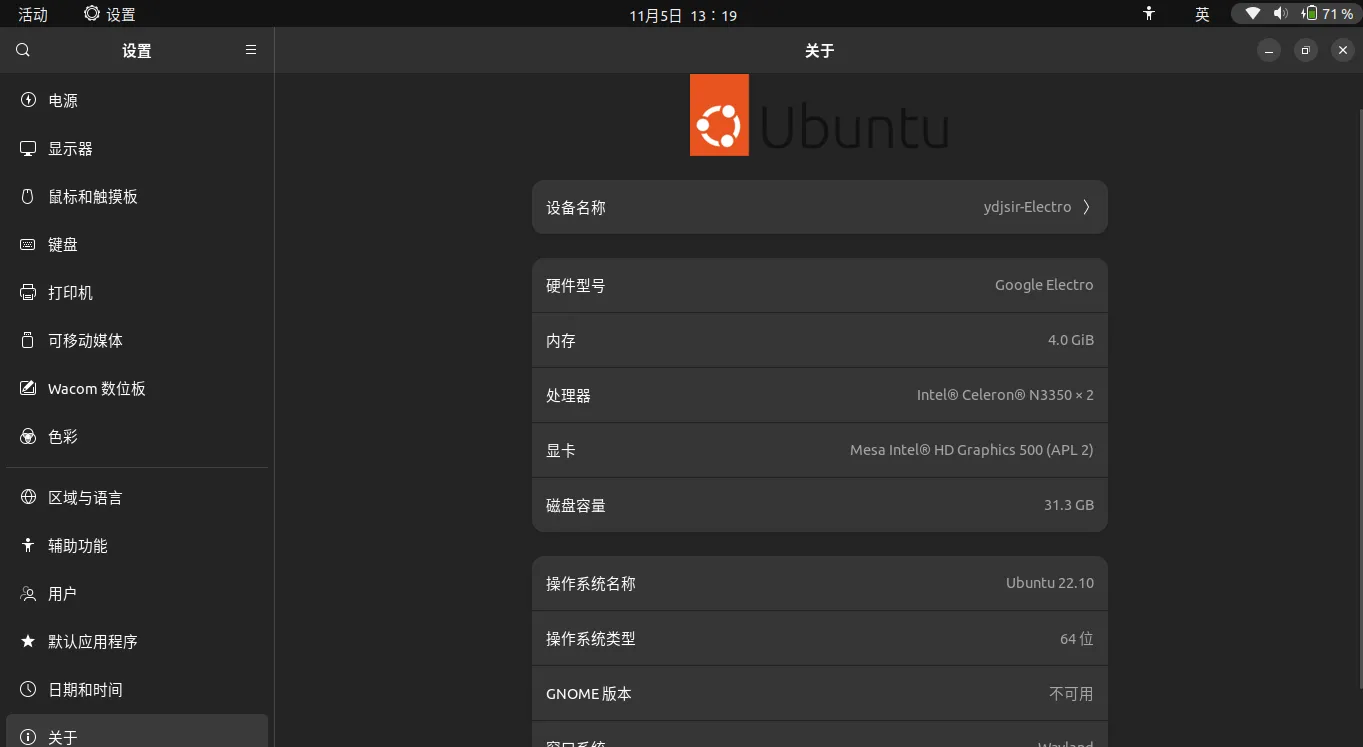Viewport: 1363px width, 747px height.
Task: Click the clock showing 11月5日 13:19
Action: pos(683,15)
